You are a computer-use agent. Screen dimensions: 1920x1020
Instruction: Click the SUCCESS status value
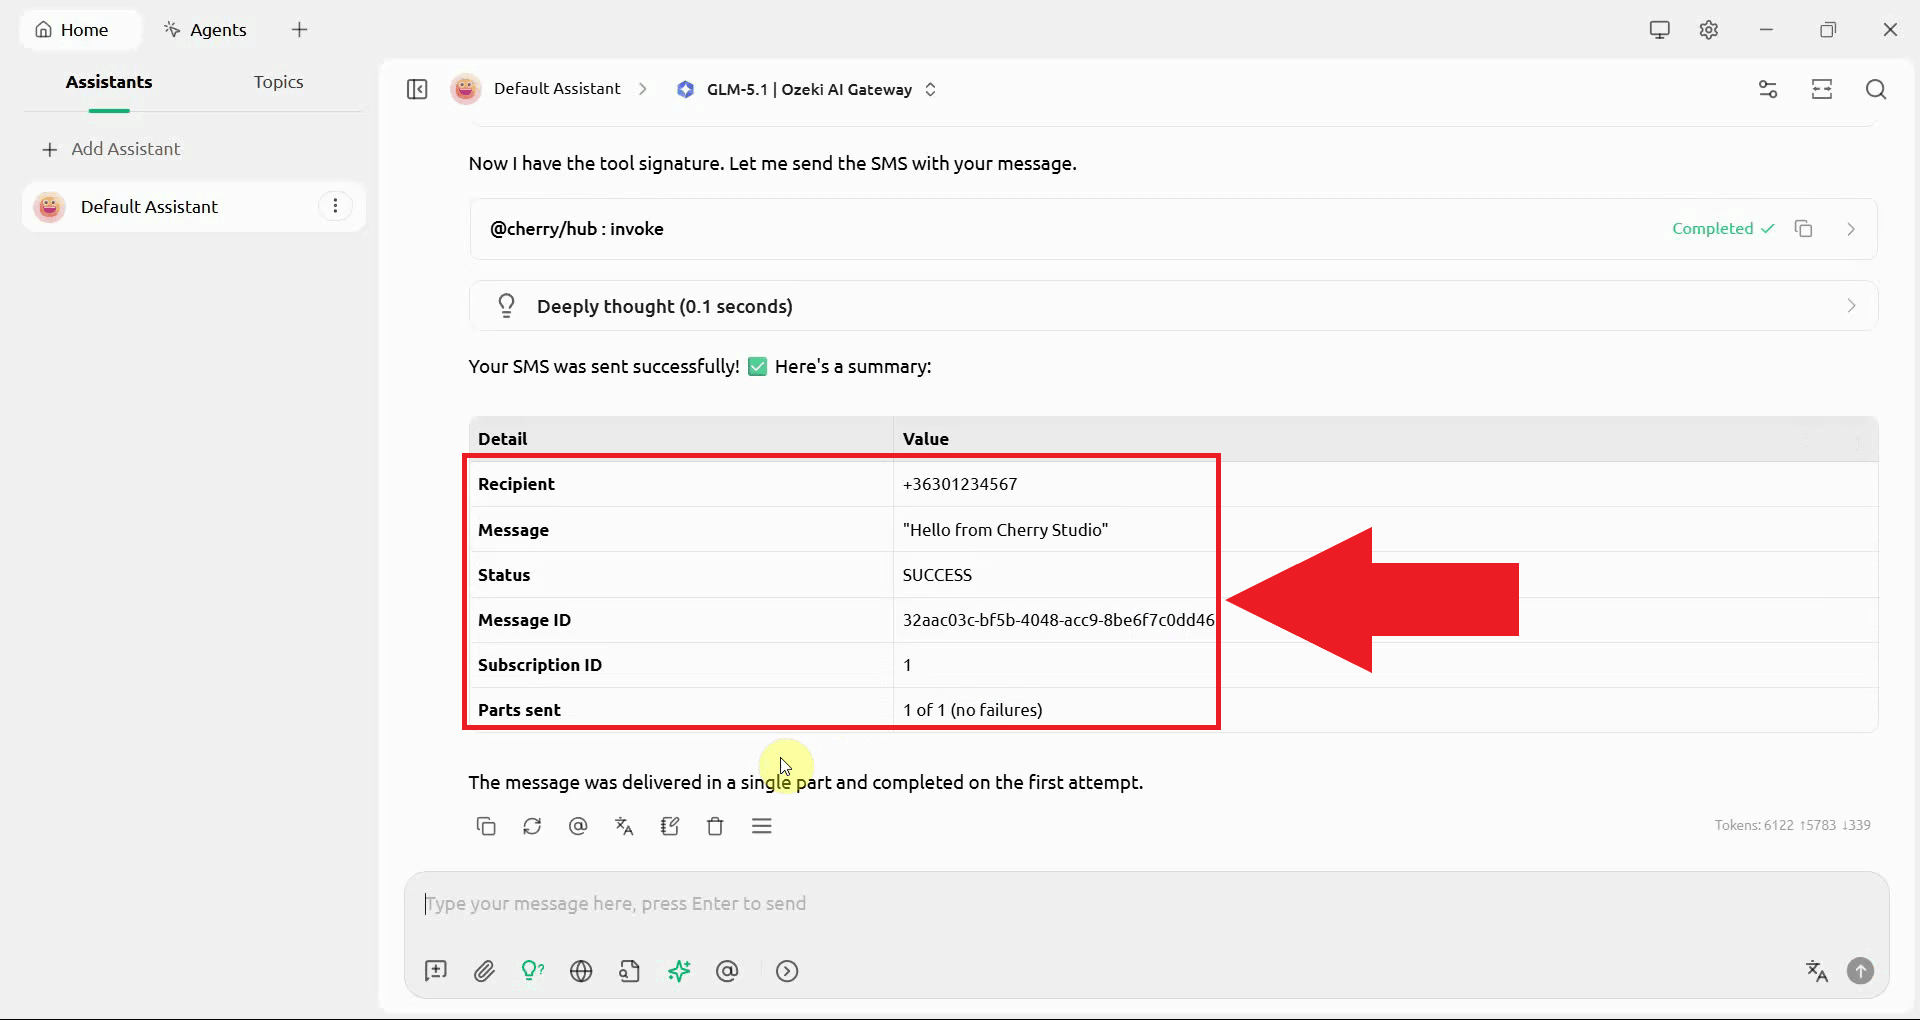[937, 575]
